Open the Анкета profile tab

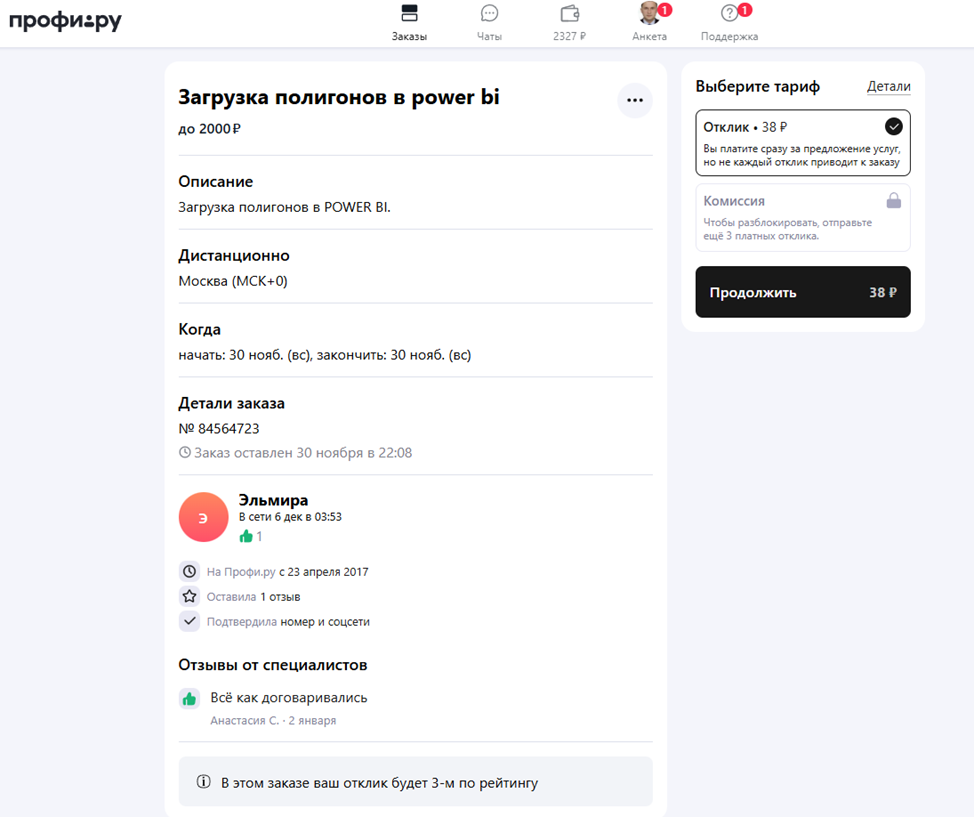(650, 23)
